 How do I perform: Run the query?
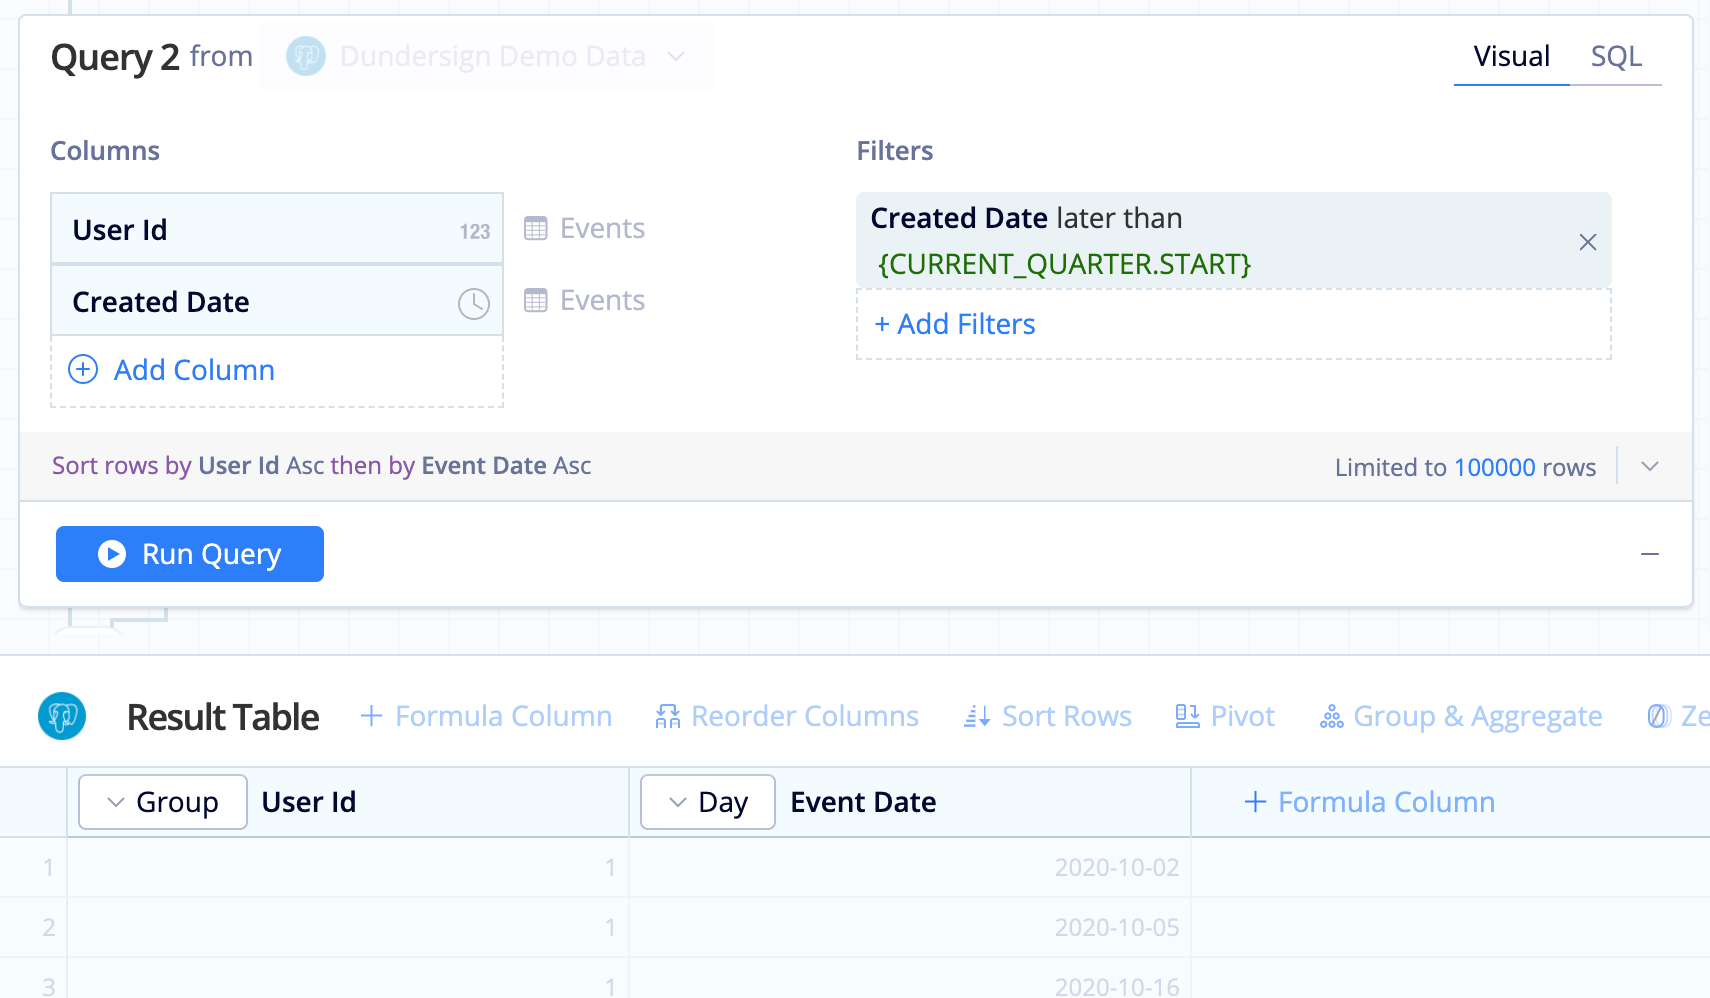coord(190,554)
